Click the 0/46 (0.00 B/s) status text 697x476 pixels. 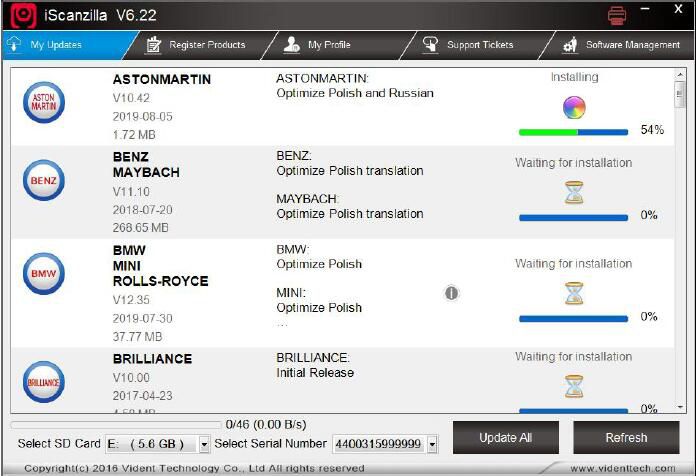pyautogui.click(x=266, y=425)
